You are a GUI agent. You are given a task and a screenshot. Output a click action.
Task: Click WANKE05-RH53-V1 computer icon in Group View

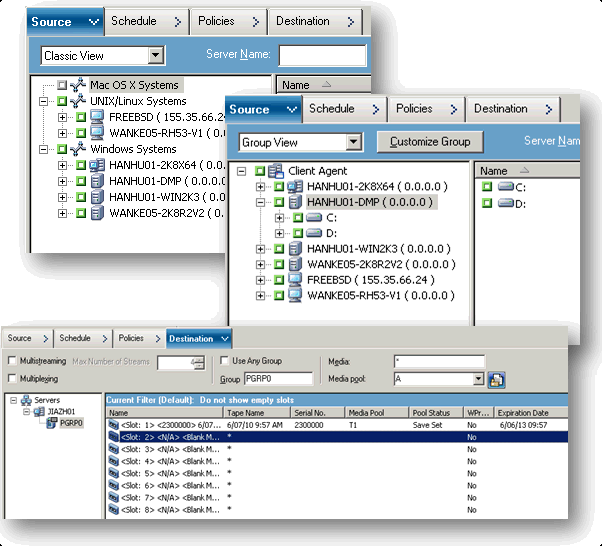(295, 295)
